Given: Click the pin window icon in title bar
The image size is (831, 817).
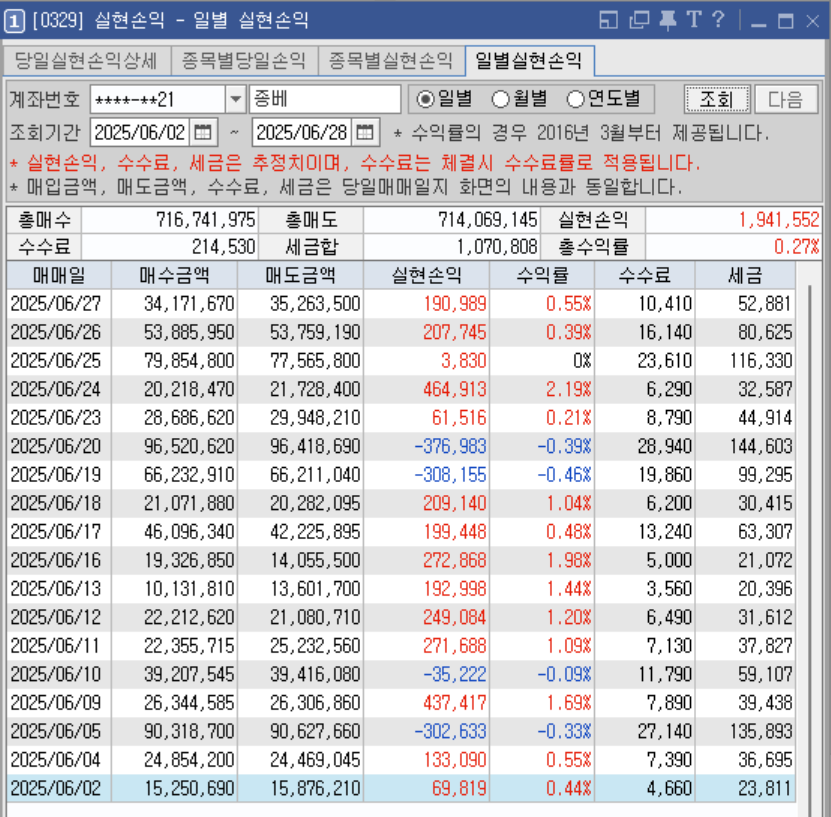Looking at the screenshot, I should pos(667,20).
